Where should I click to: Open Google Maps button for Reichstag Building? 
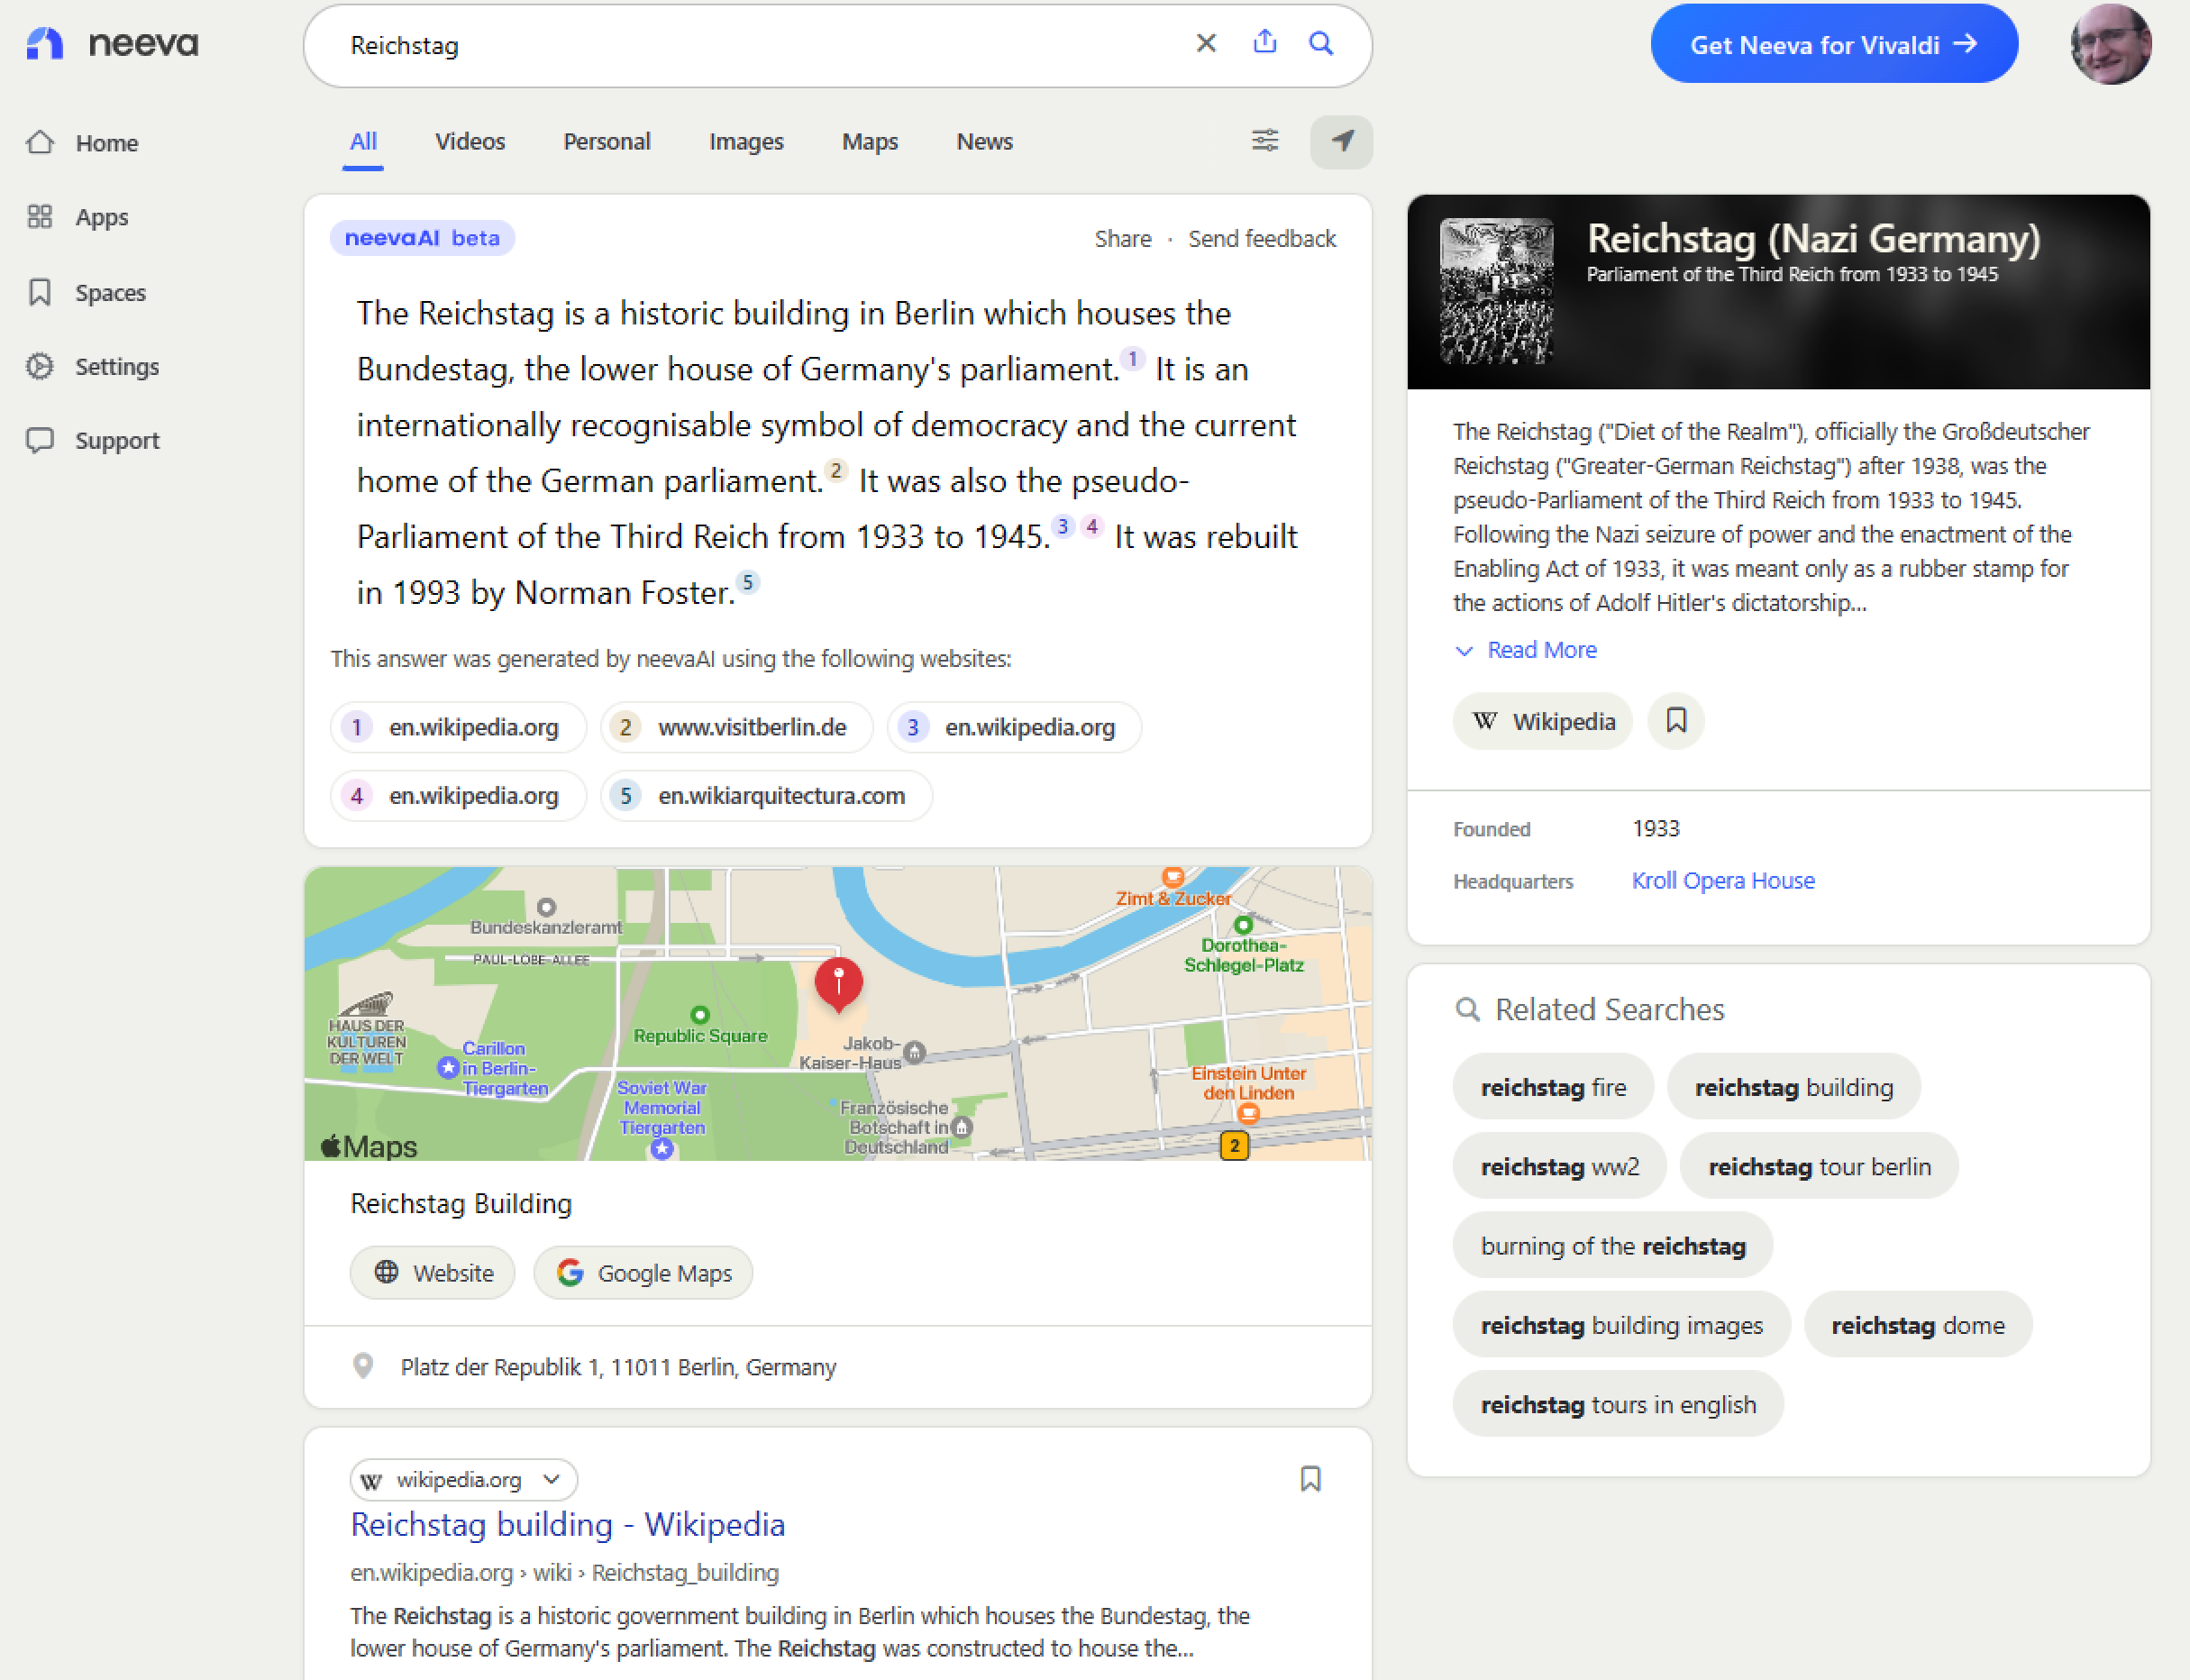coord(643,1273)
